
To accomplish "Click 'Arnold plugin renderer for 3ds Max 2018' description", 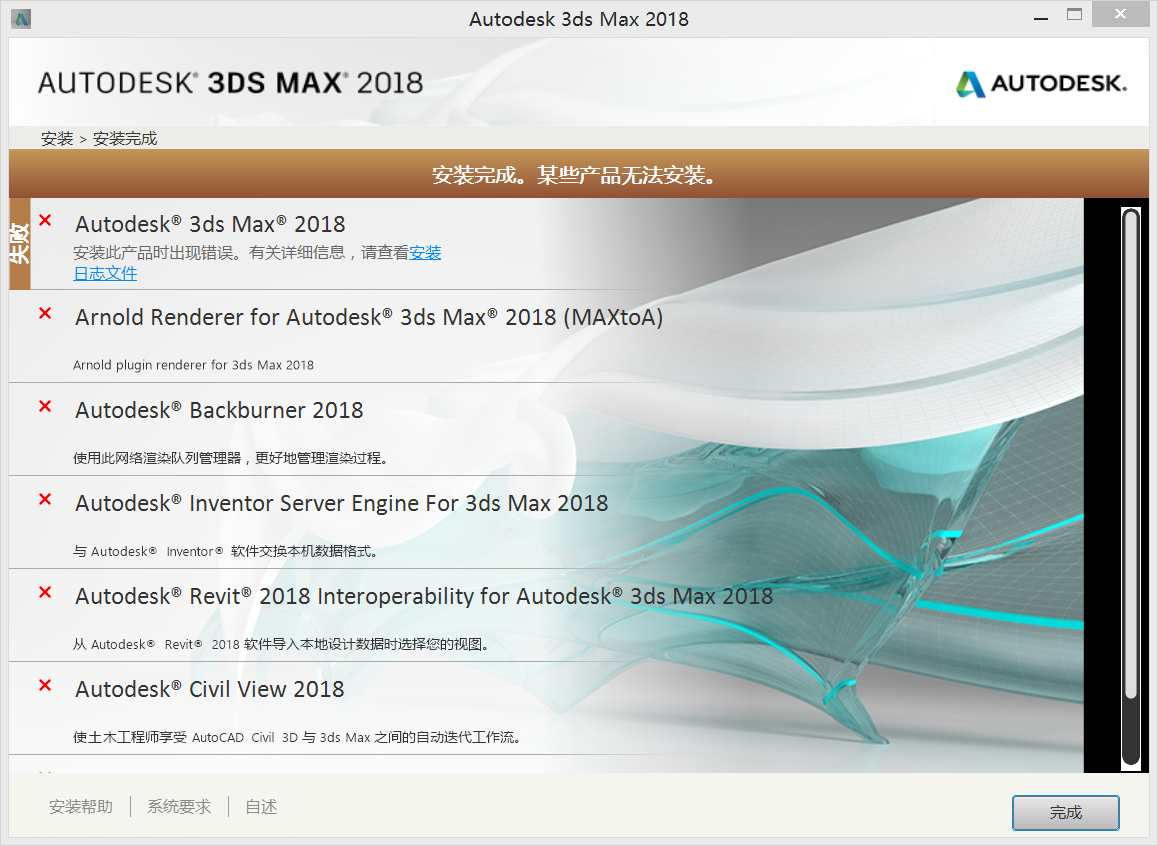I will (193, 365).
